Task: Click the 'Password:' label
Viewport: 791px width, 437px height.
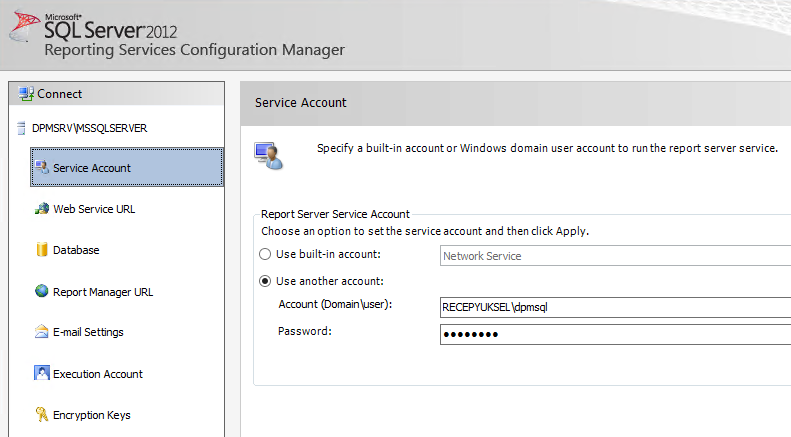Action: (x=305, y=331)
